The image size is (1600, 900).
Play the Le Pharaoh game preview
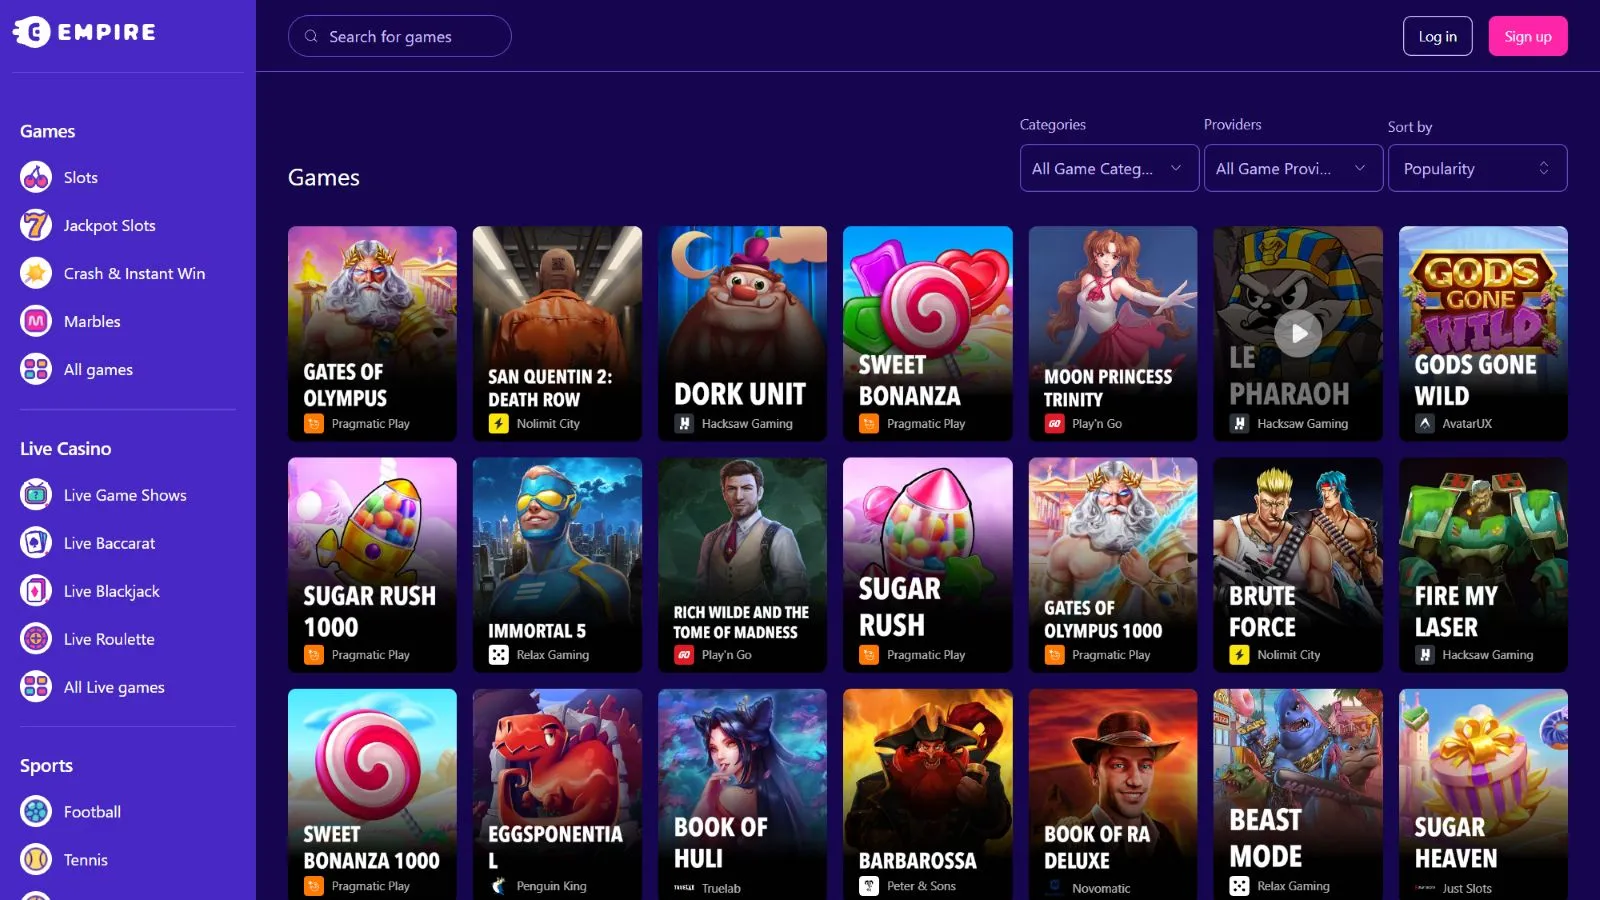(x=1297, y=333)
